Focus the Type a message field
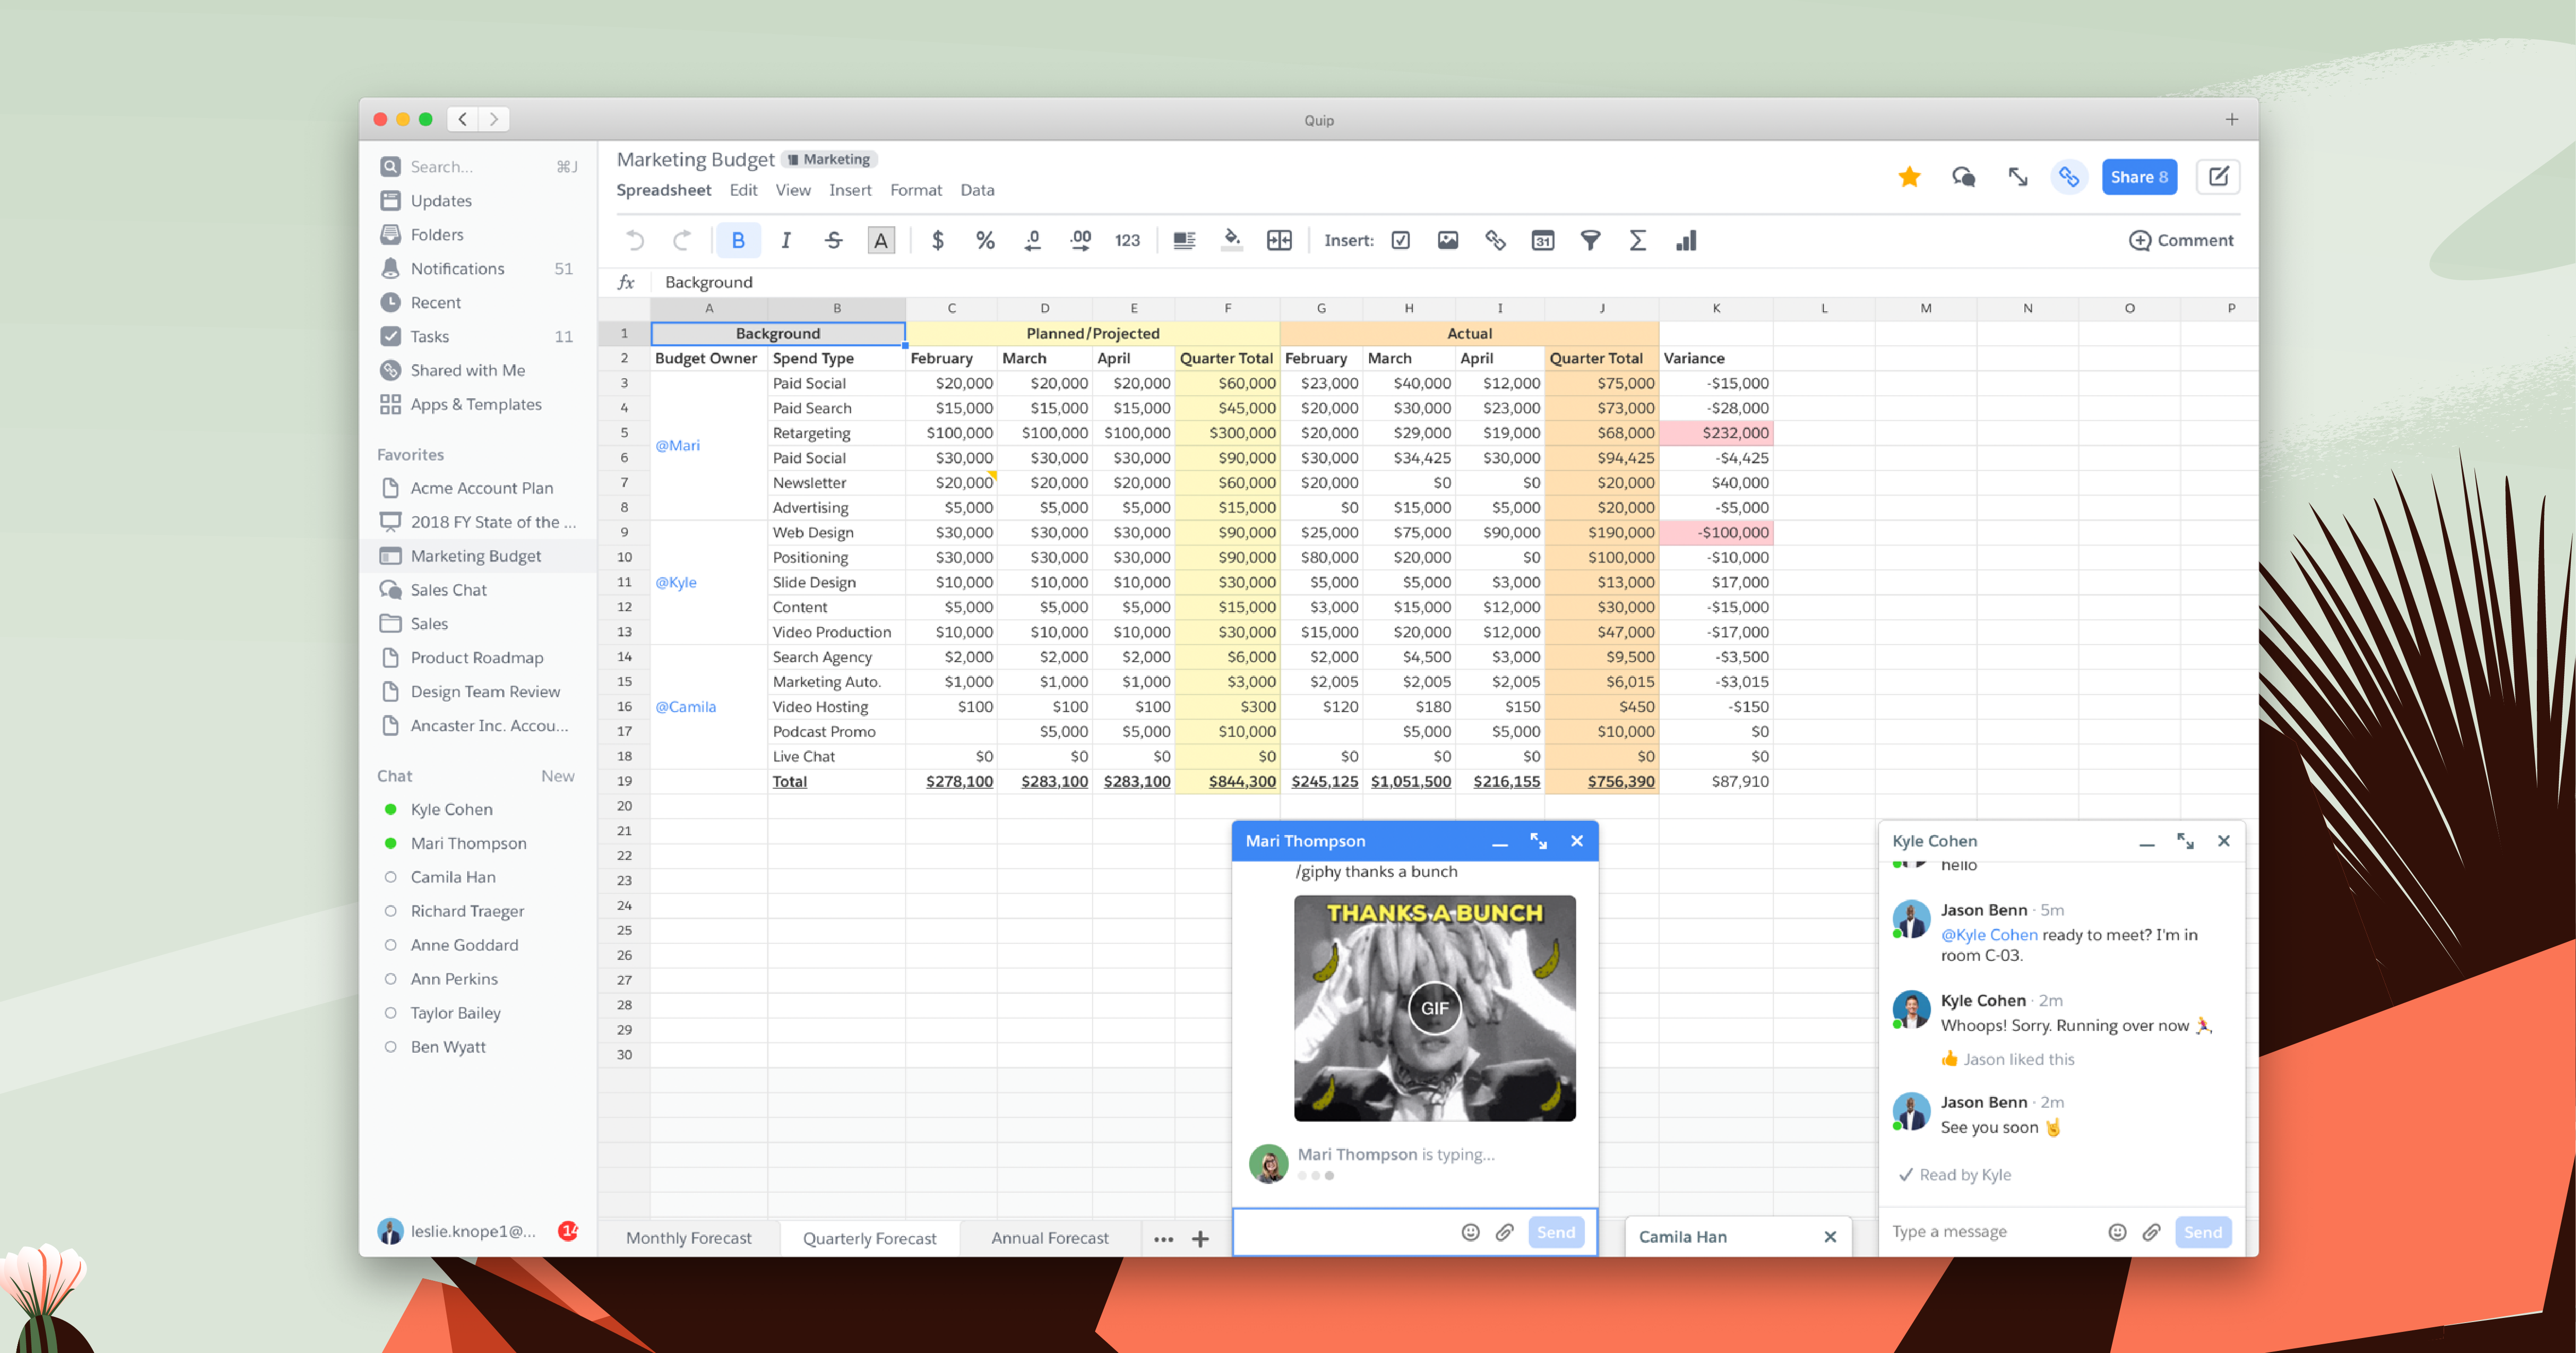This screenshot has width=2576, height=1353. coord(1990,1232)
